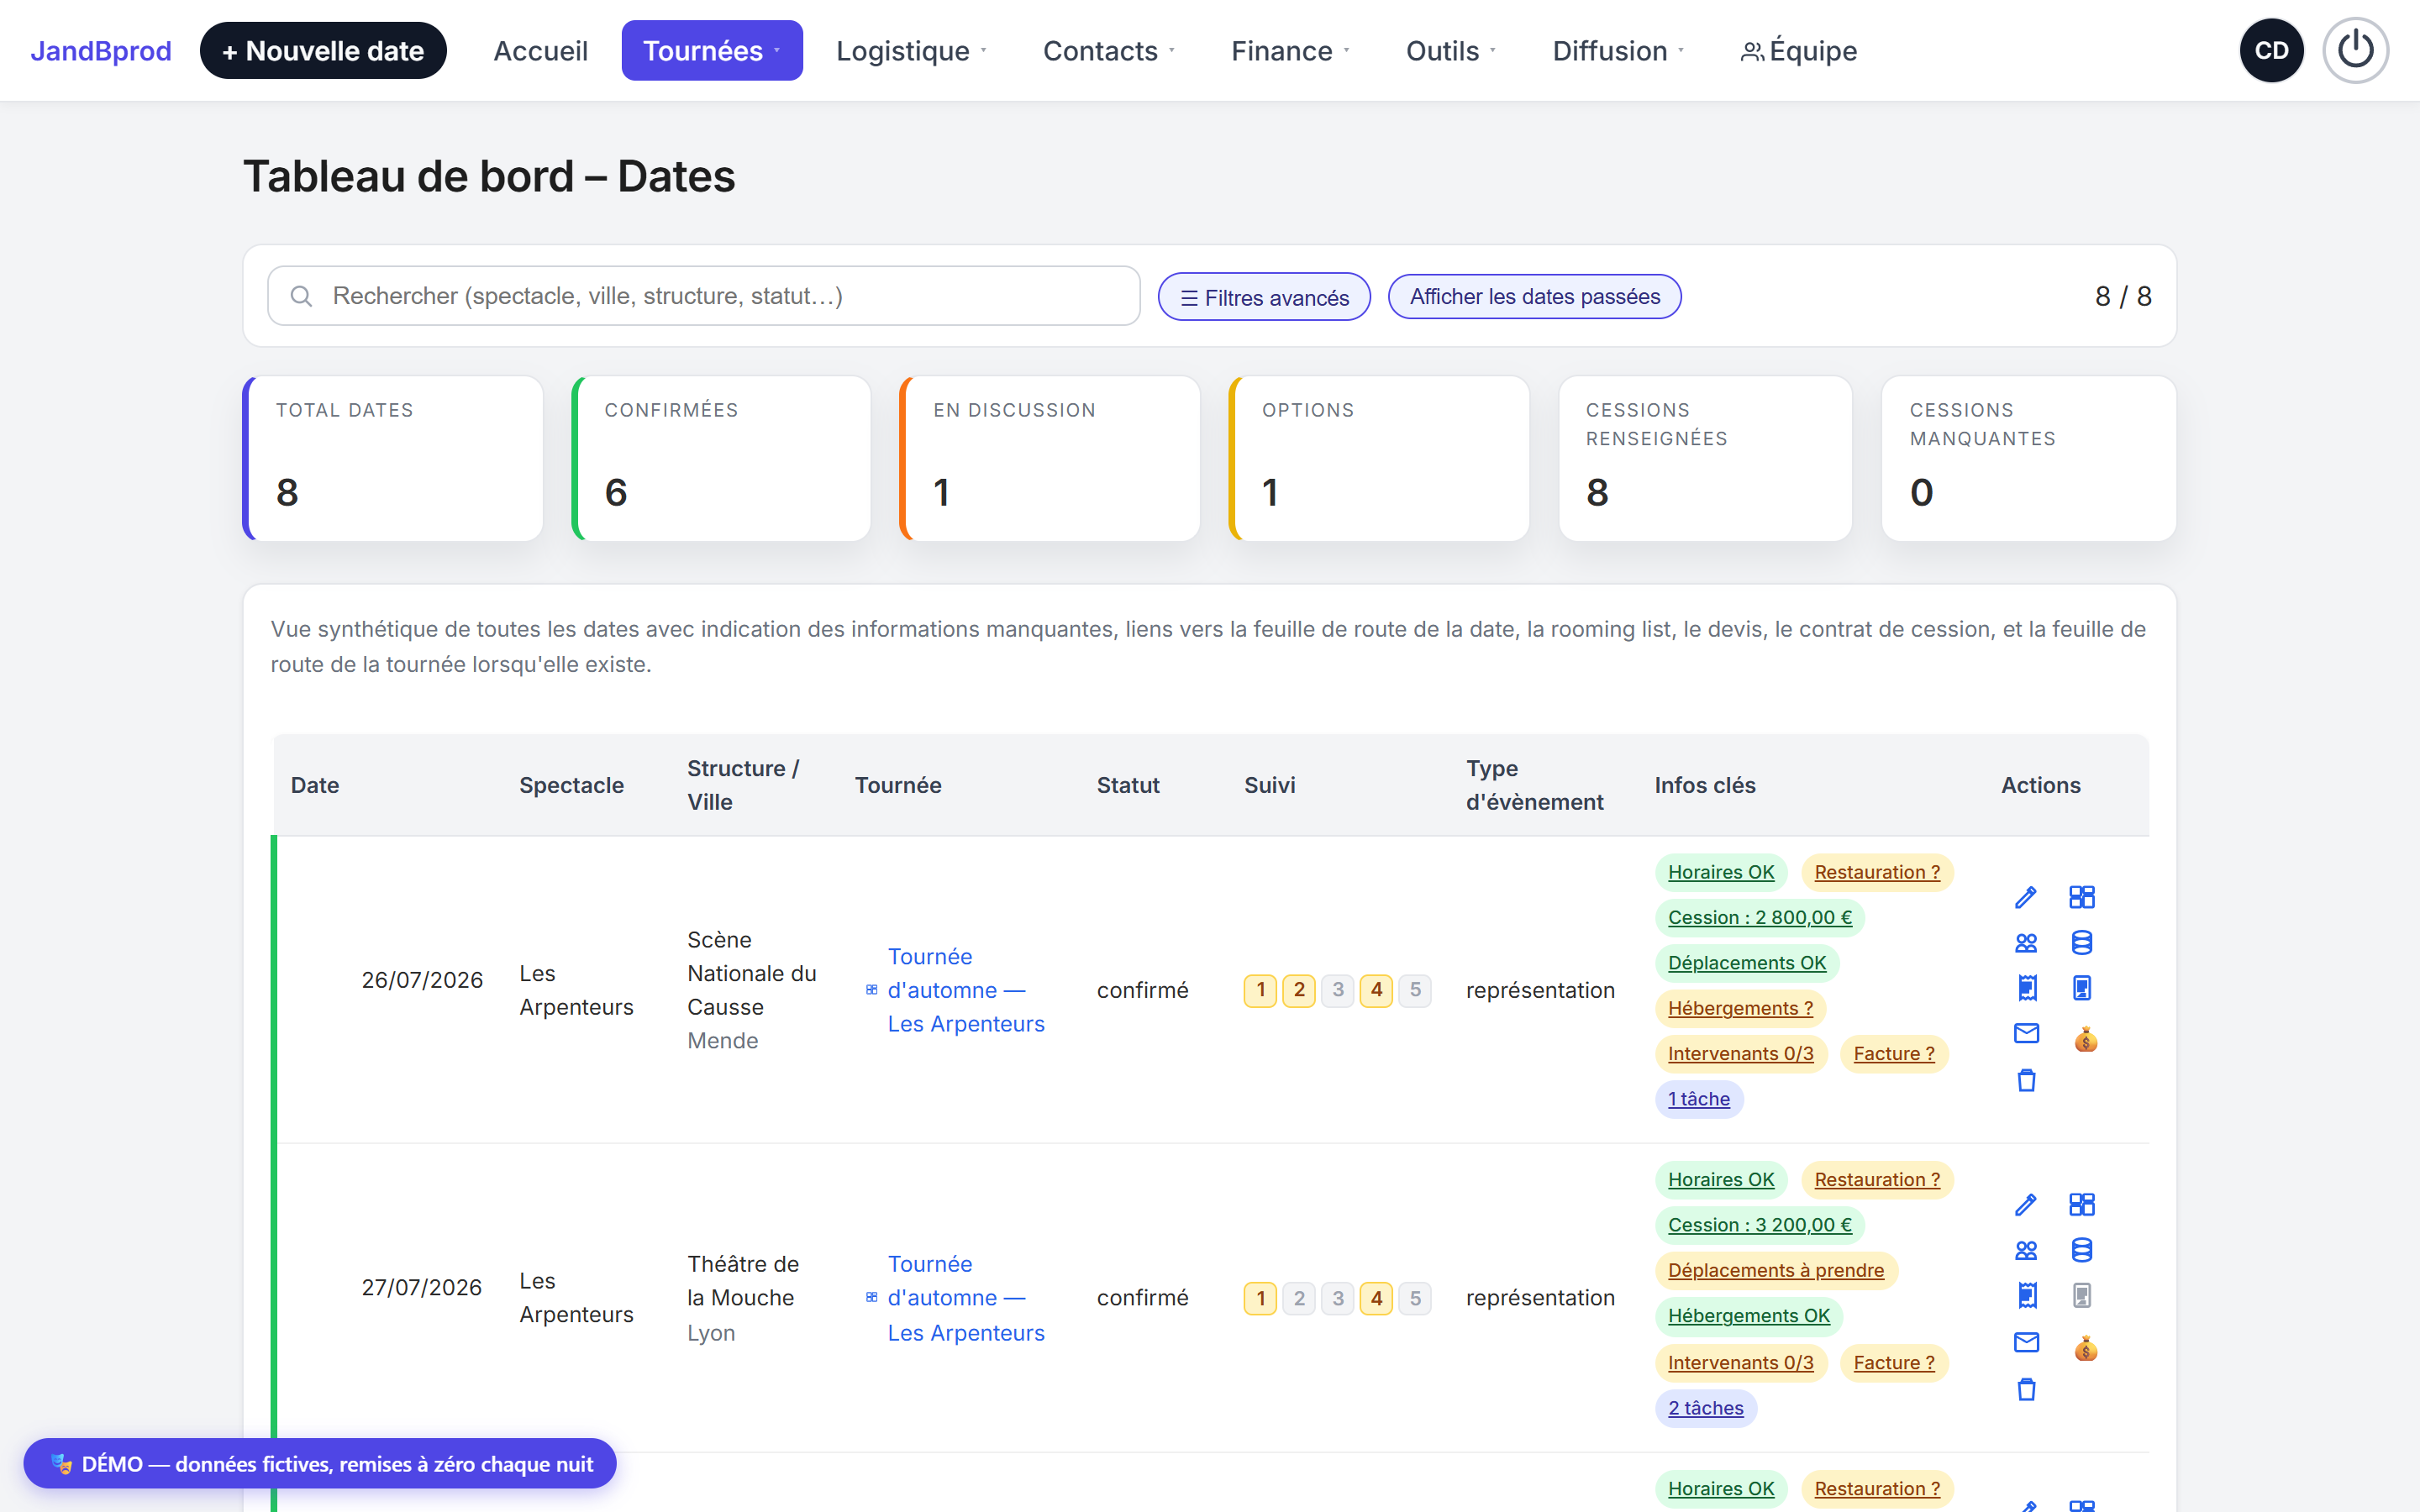Focus the Rechercher search field
The height and width of the screenshot is (1512, 2420).
click(704, 296)
